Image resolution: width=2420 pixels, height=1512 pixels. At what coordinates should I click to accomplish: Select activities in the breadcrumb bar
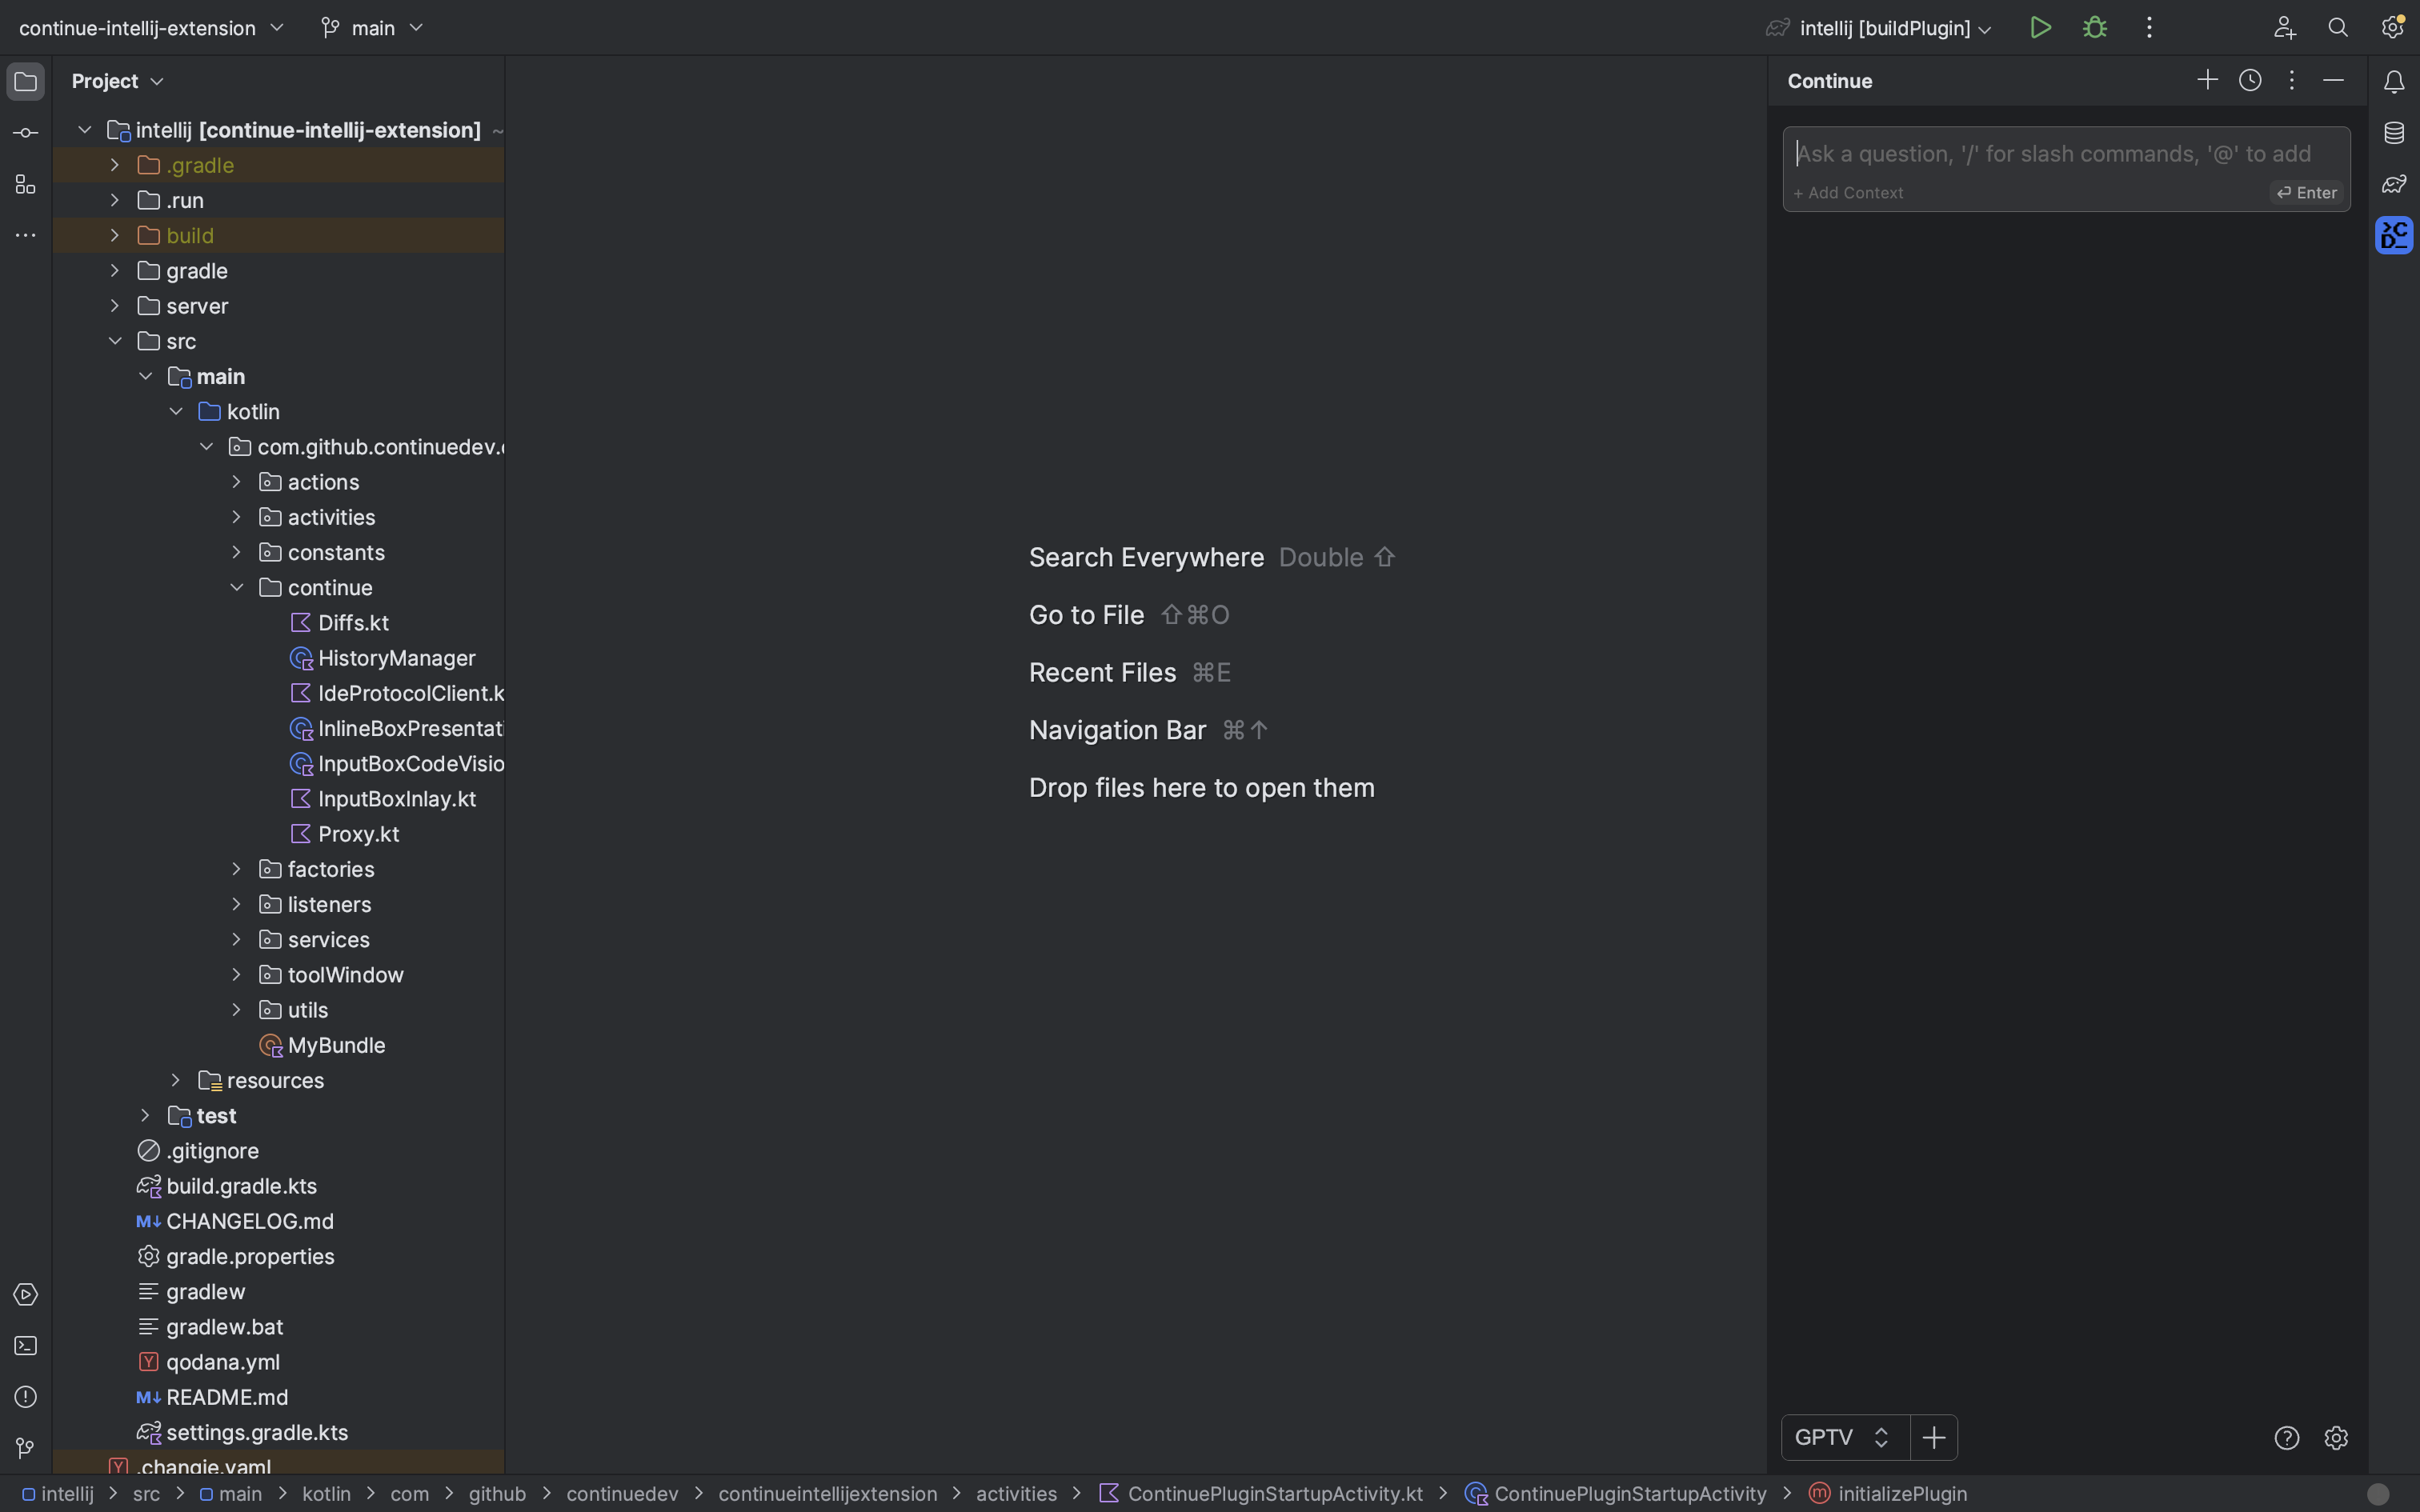1015,1494
